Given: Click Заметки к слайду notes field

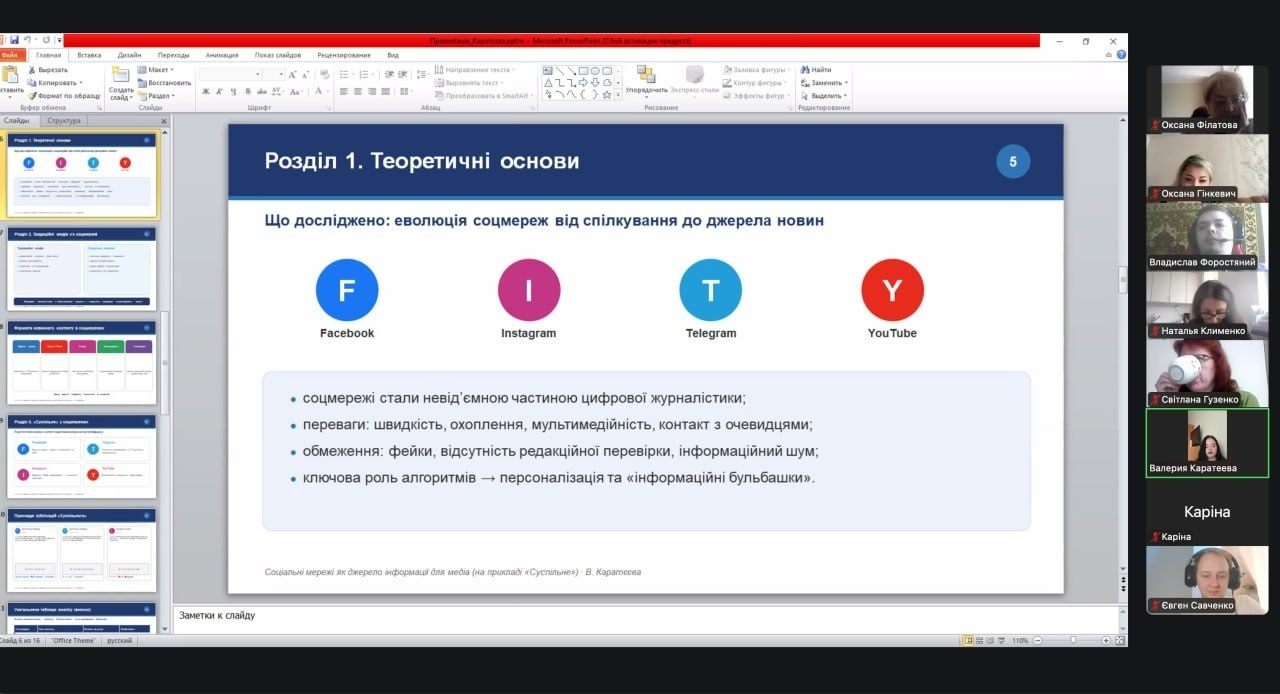Looking at the screenshot, I should pos(645,616).
